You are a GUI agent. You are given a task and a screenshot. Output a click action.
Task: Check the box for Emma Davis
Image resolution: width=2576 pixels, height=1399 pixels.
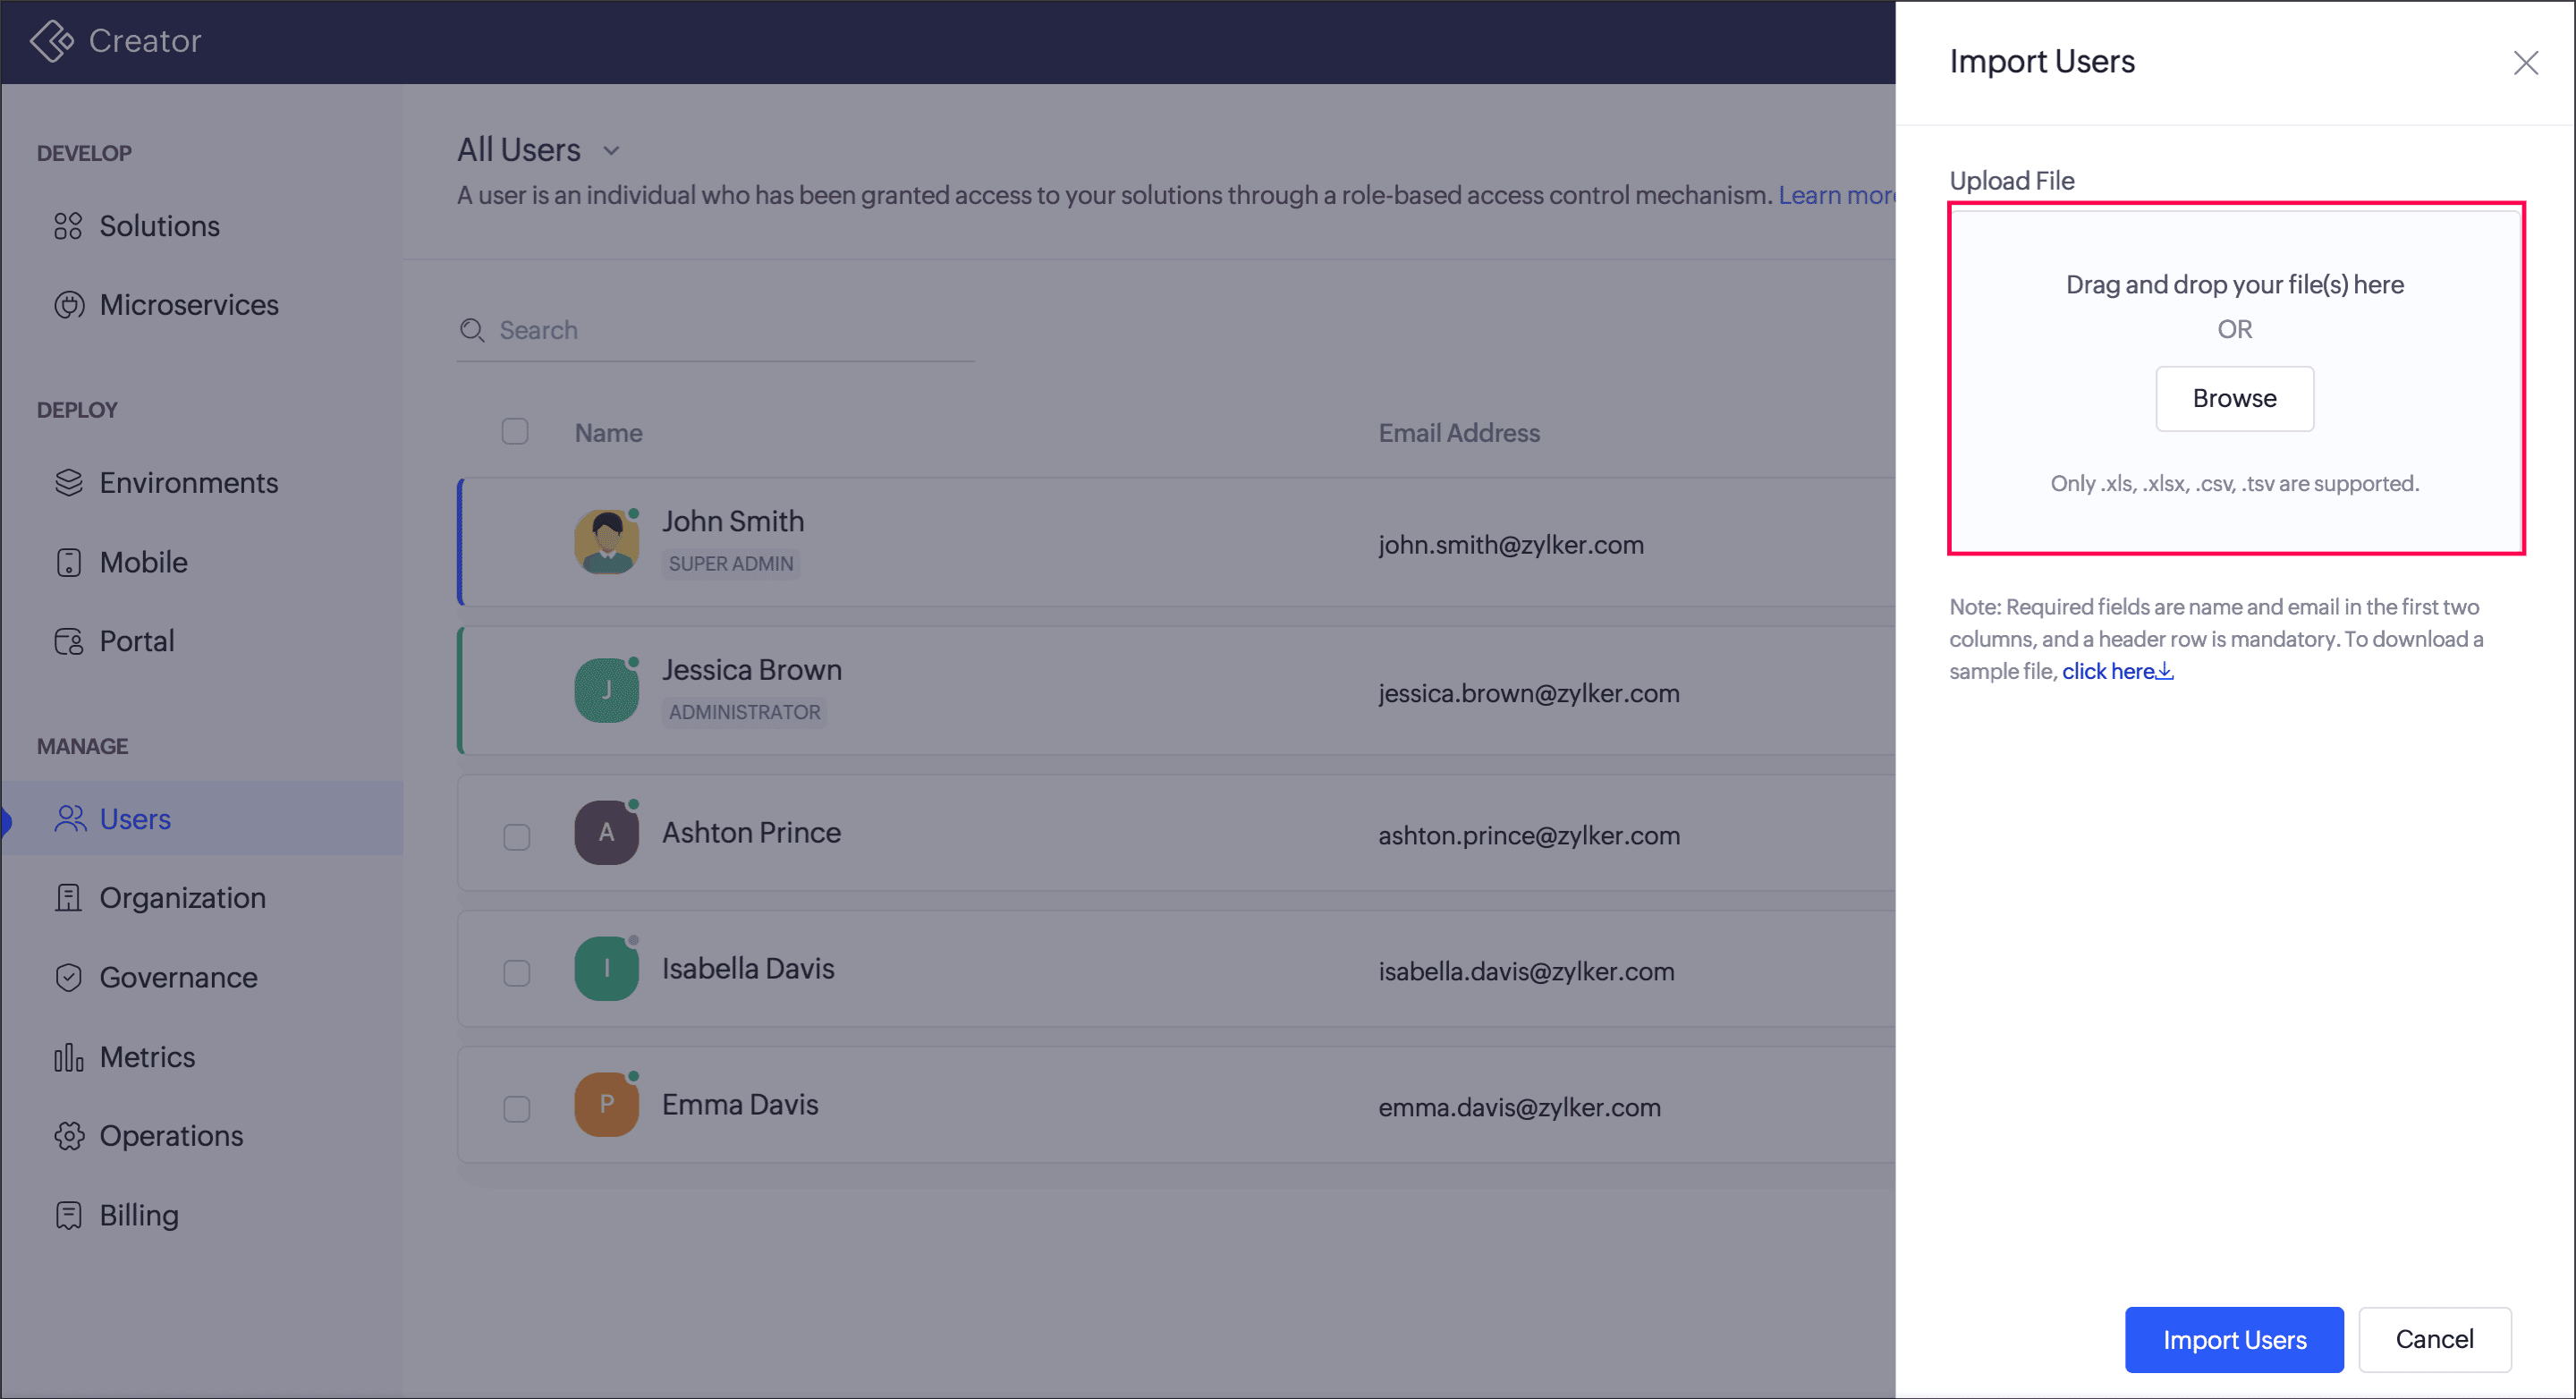516,1108
